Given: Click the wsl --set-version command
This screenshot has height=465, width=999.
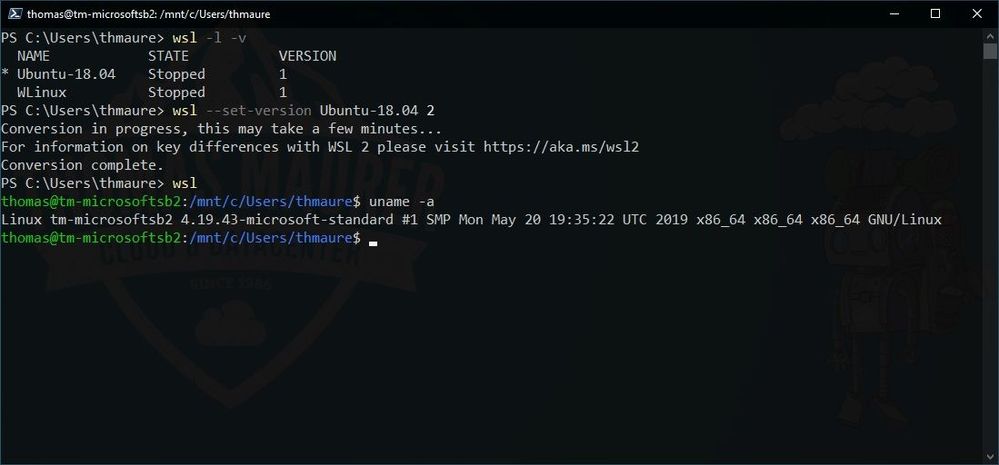Looking at the screenshot, I should (303, 111).
